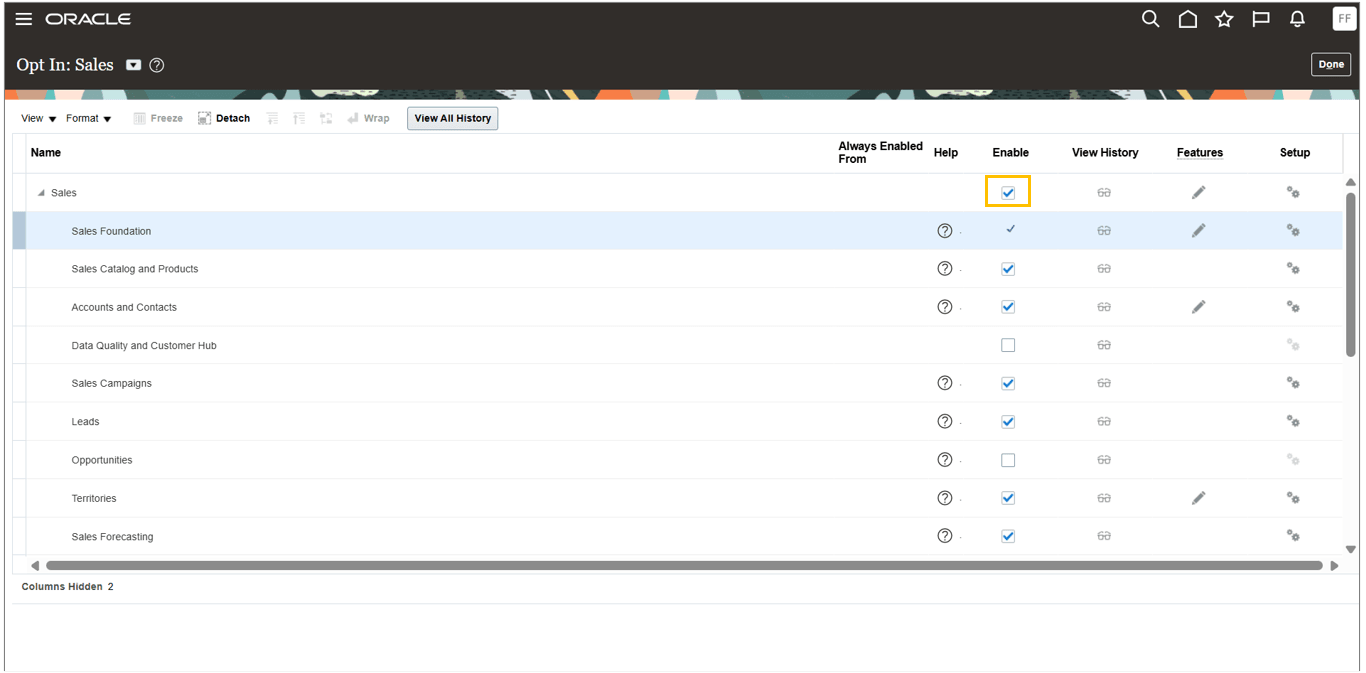This screenshot has width=1366, height=673.
Task: Click the horizontal scrollbar thumb
Action: coord(684,565)
